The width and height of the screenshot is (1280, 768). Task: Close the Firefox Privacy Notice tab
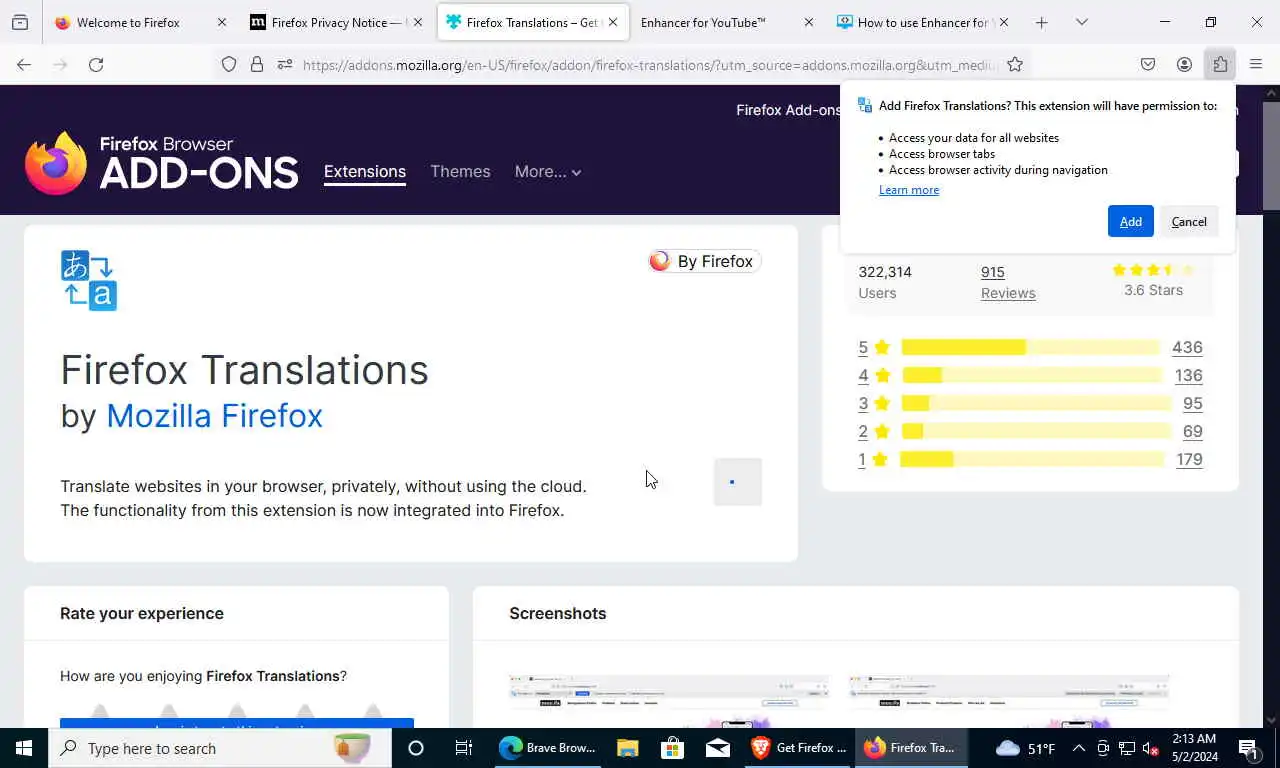point(417,22)
